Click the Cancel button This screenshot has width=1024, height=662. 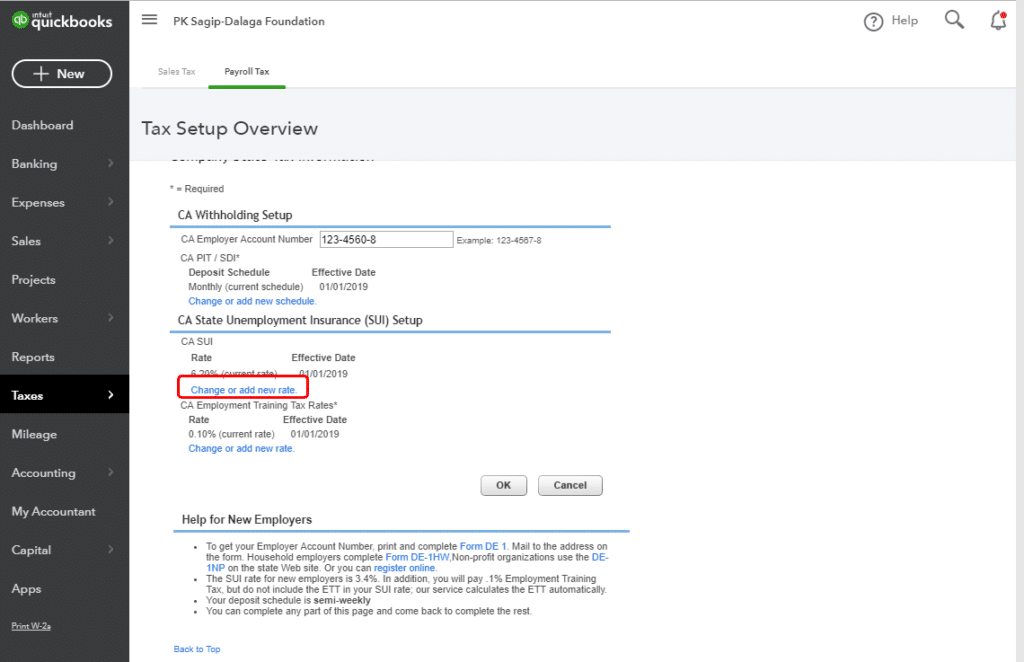(x=570, y=485)
